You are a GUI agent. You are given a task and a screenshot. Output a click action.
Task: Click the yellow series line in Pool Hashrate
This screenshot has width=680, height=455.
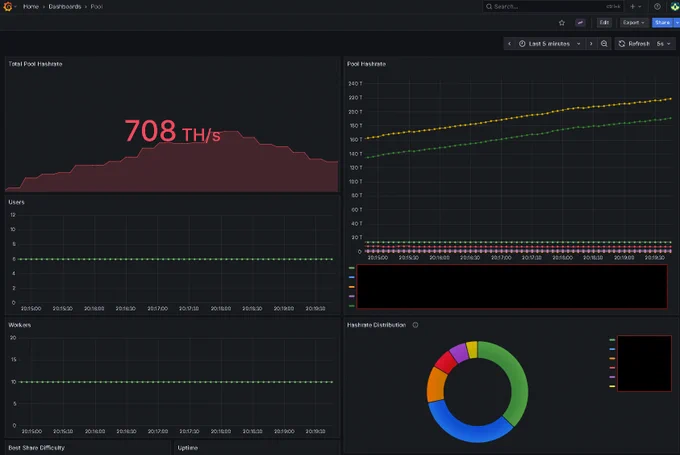[518, 118]
